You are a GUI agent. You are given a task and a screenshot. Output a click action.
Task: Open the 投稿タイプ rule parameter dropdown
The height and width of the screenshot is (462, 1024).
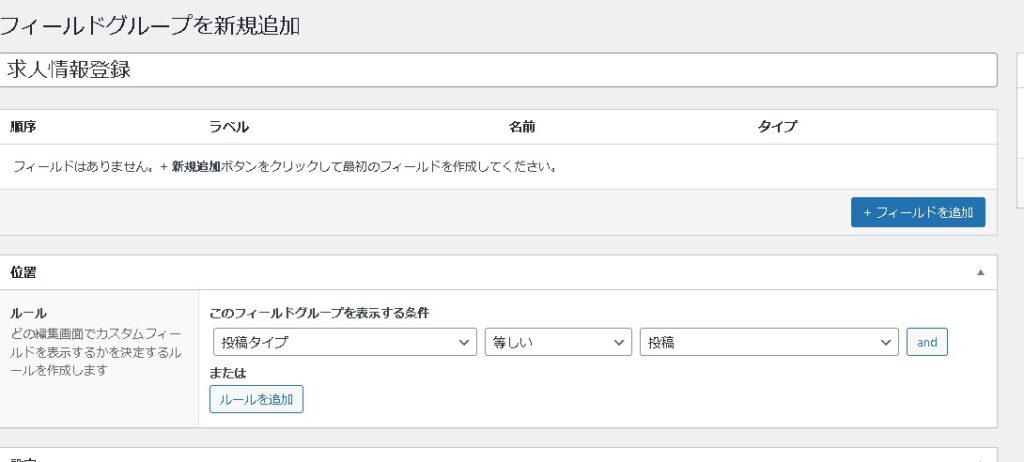pos(344,342)
